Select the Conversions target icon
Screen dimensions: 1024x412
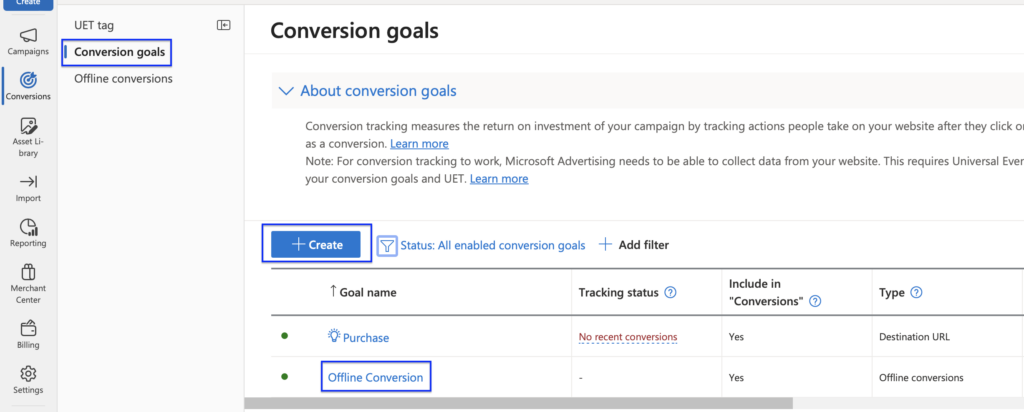28,79
